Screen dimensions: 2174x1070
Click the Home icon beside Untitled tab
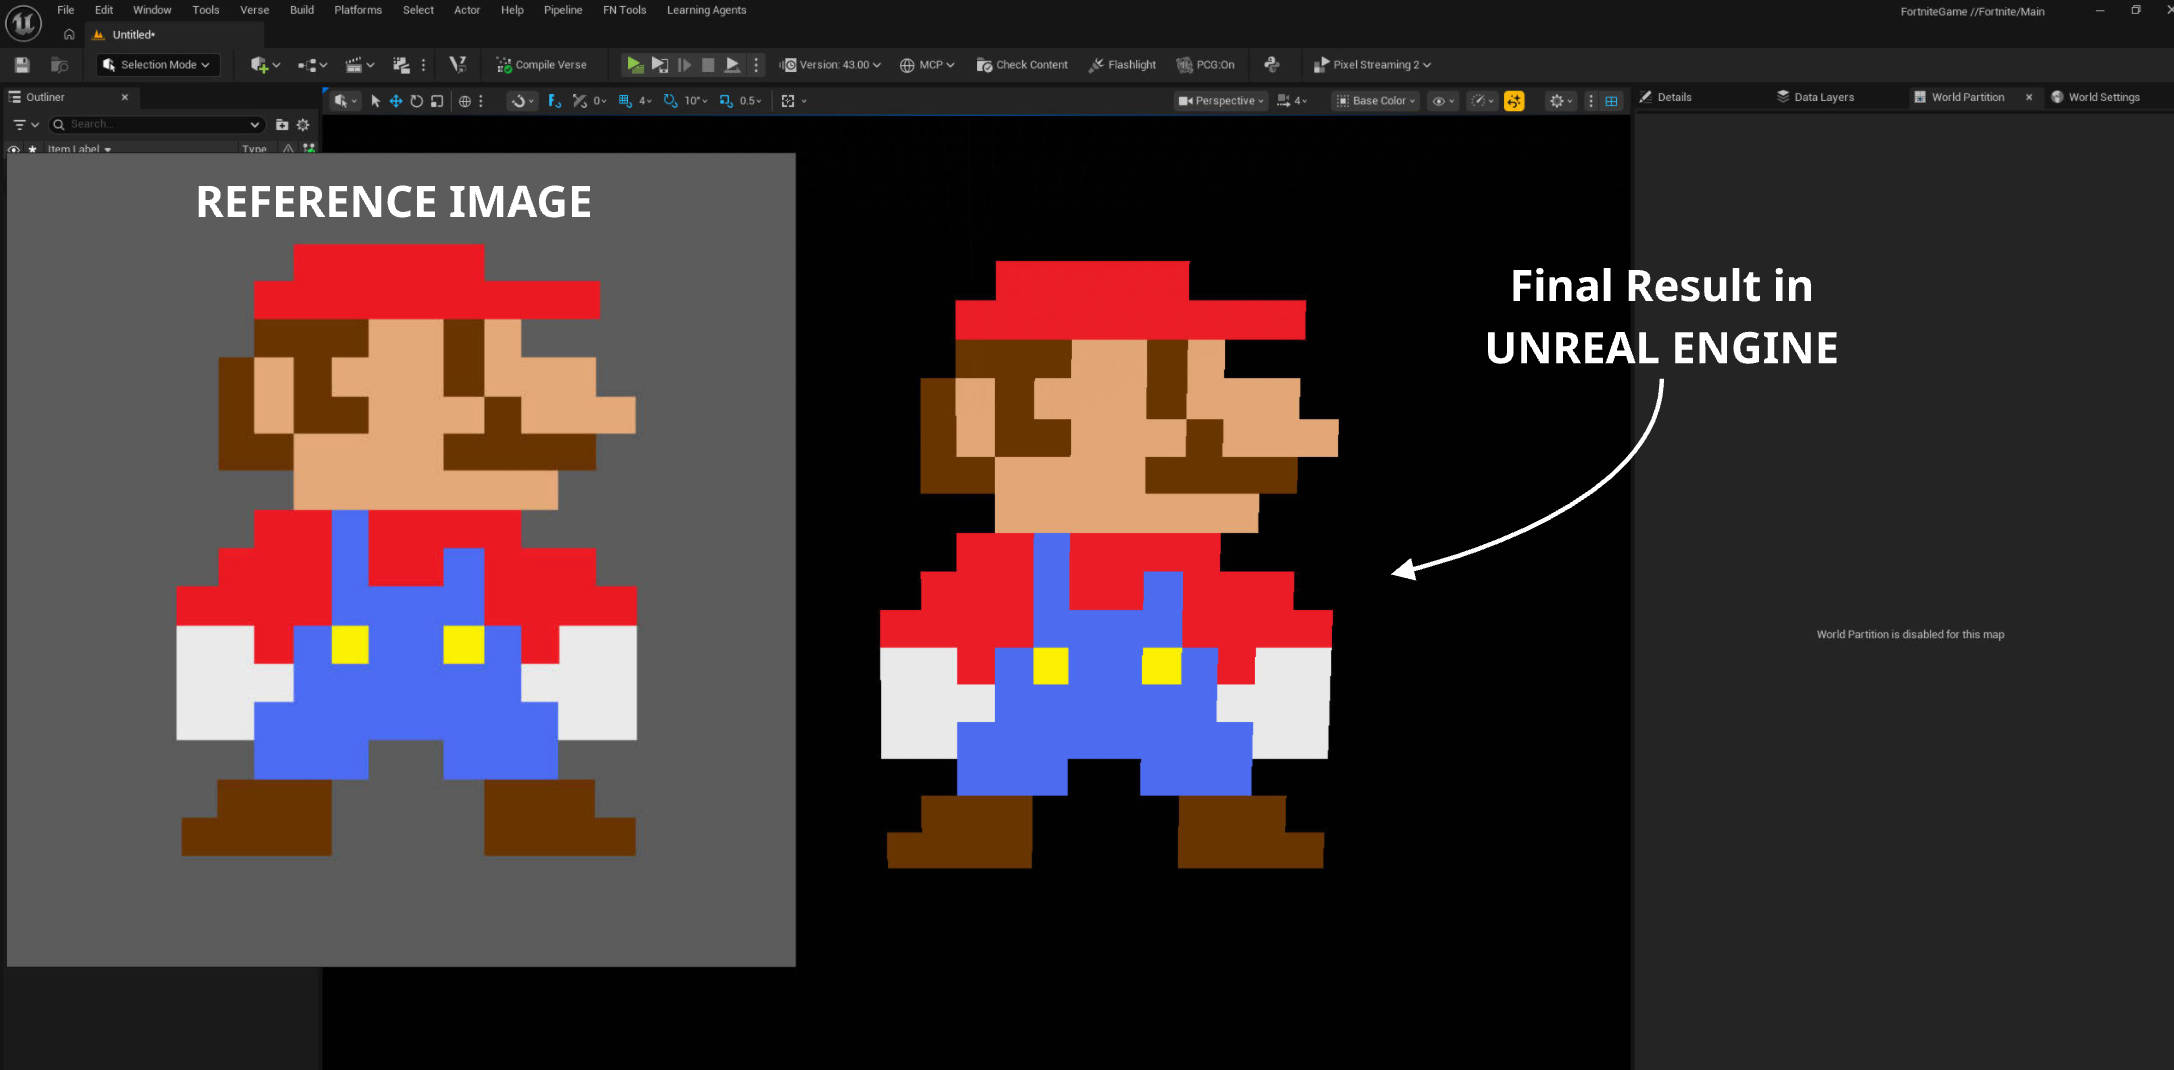tap(69, 34)
